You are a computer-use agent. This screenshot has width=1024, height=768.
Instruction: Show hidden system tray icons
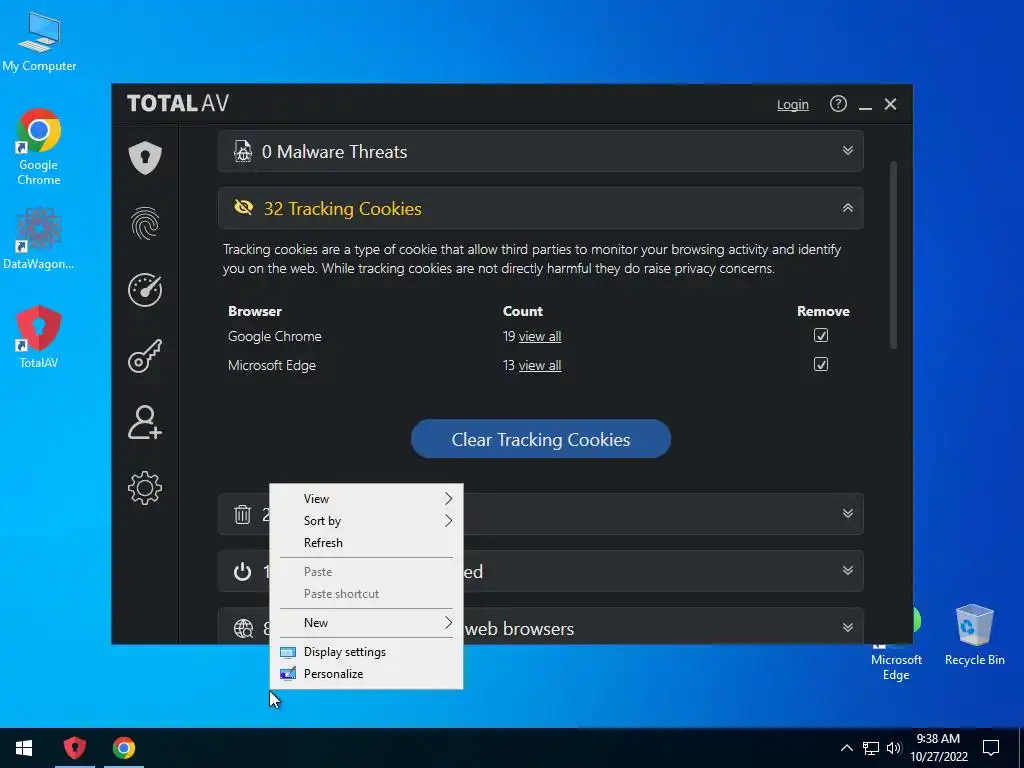pyautogui.click(x=846, y=748)
